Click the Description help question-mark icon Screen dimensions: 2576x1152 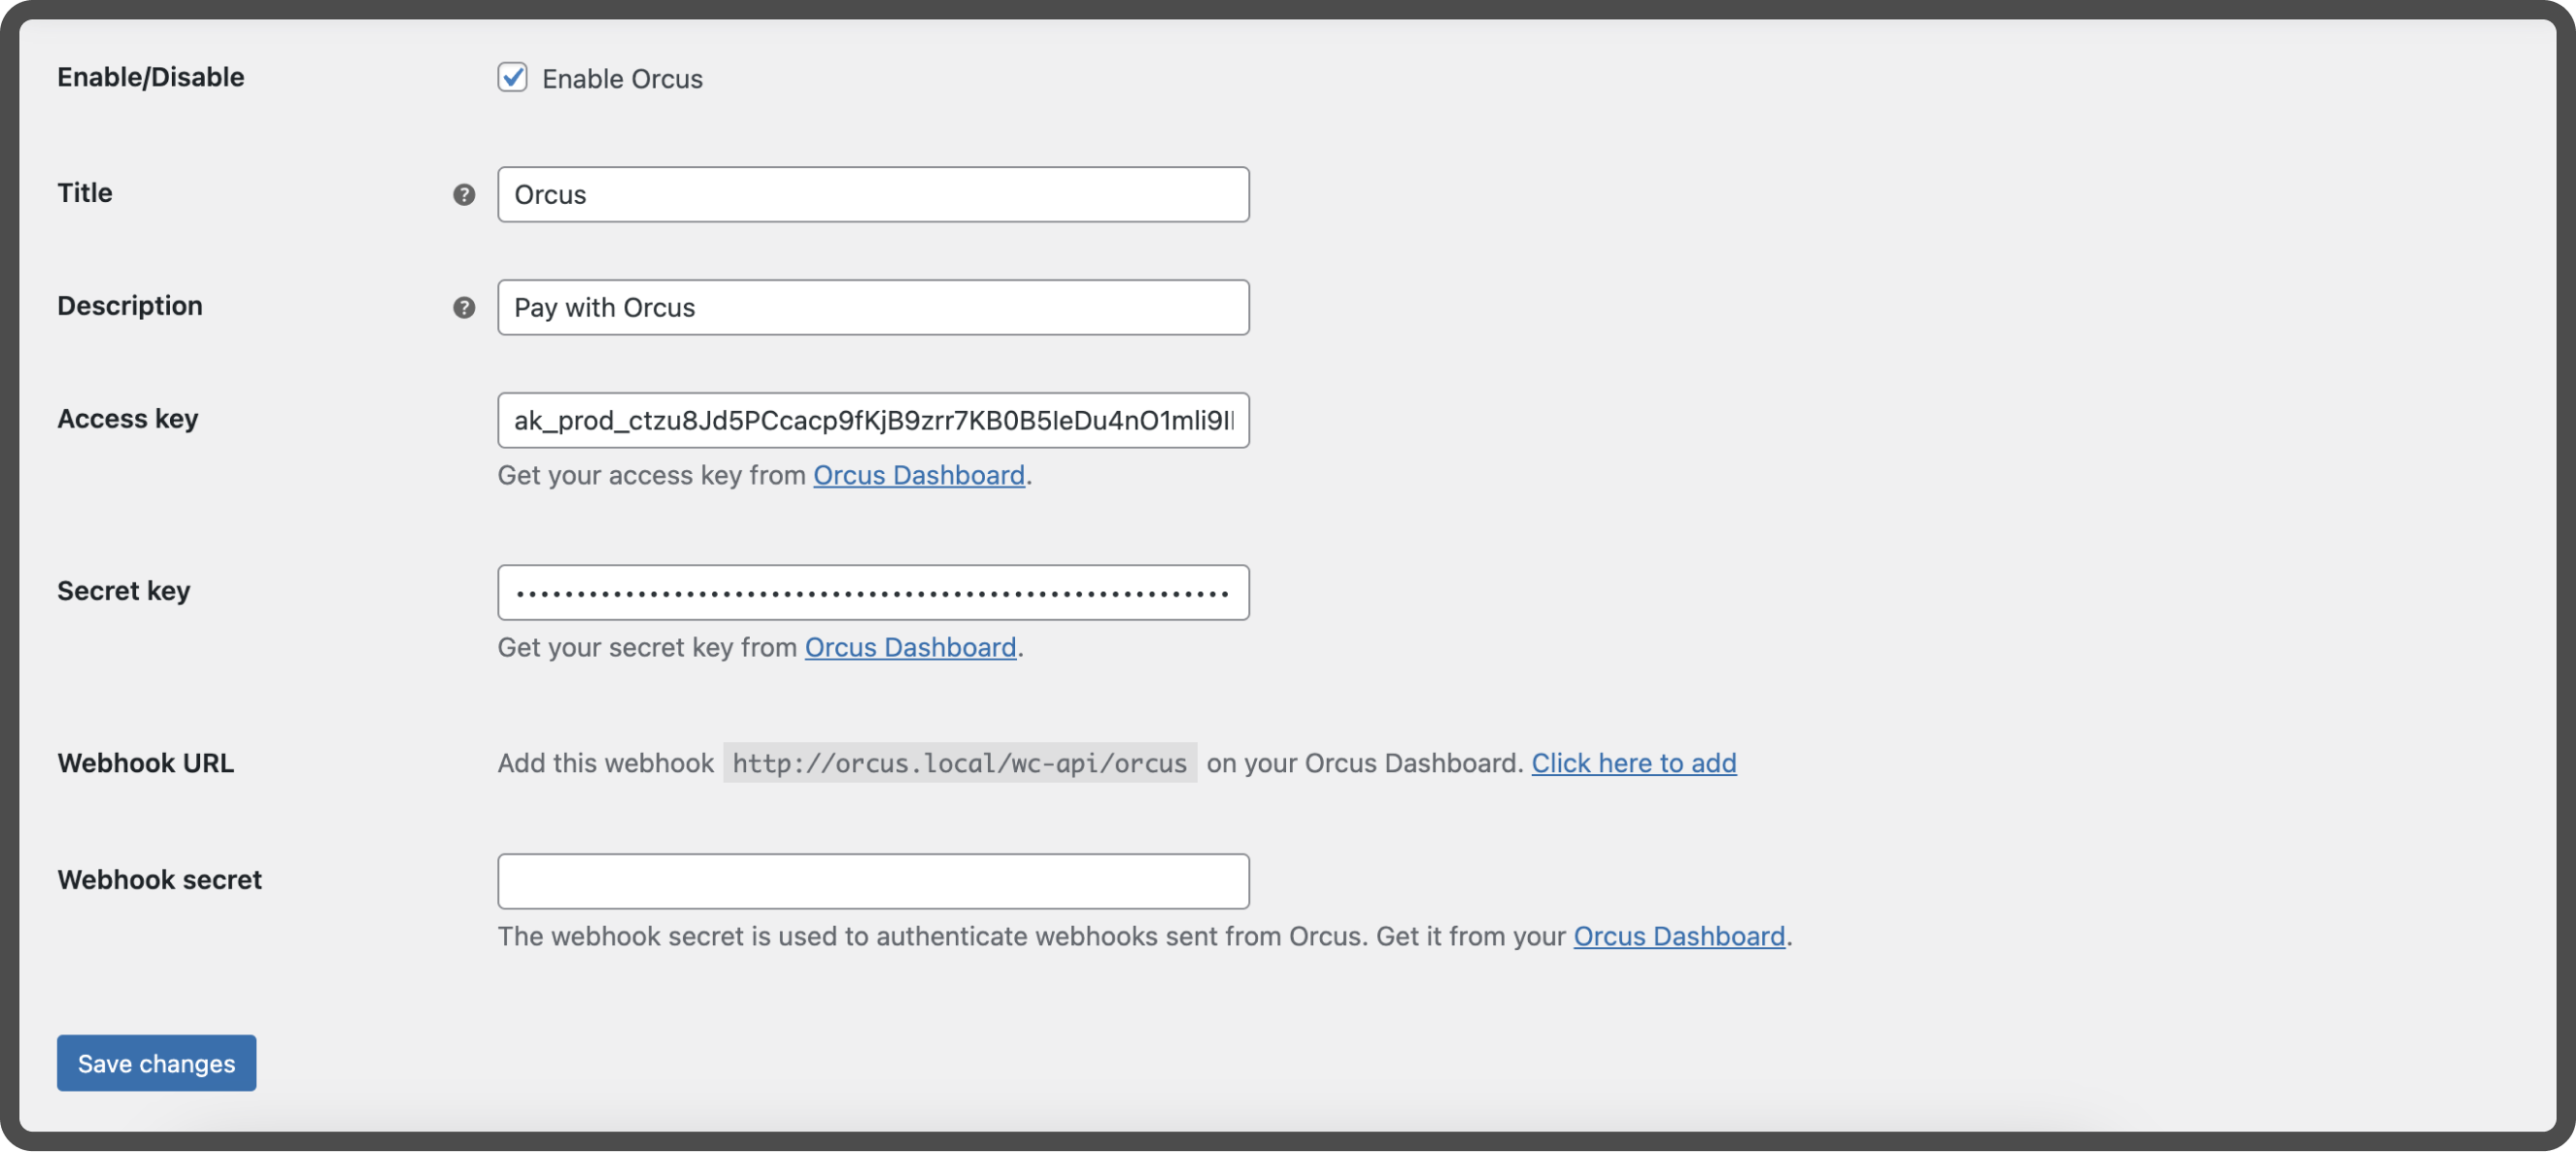coord(463,308)
